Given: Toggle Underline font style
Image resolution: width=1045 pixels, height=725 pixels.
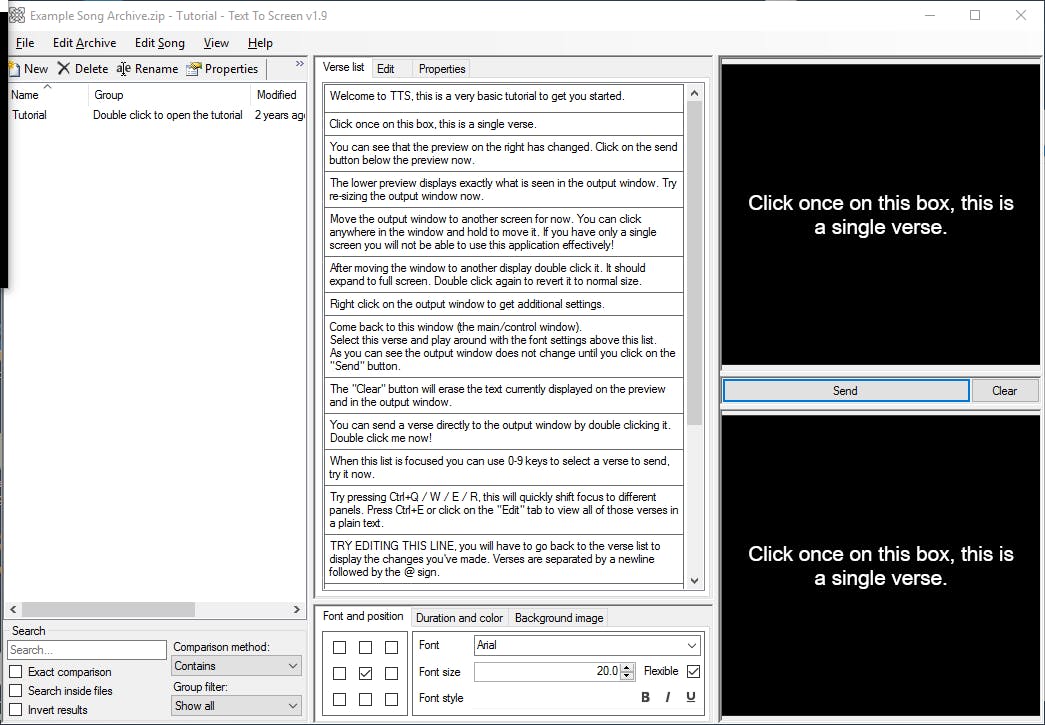Looking at the screenshot, I should coord(690,698).
